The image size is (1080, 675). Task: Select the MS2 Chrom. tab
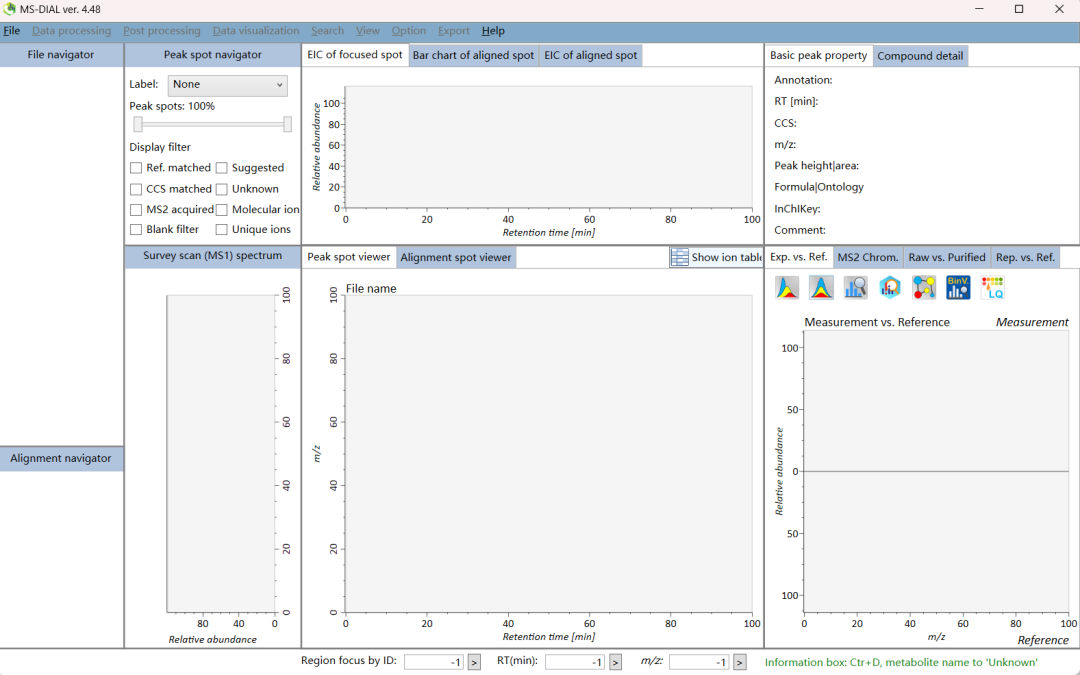[x=868, y=258]
